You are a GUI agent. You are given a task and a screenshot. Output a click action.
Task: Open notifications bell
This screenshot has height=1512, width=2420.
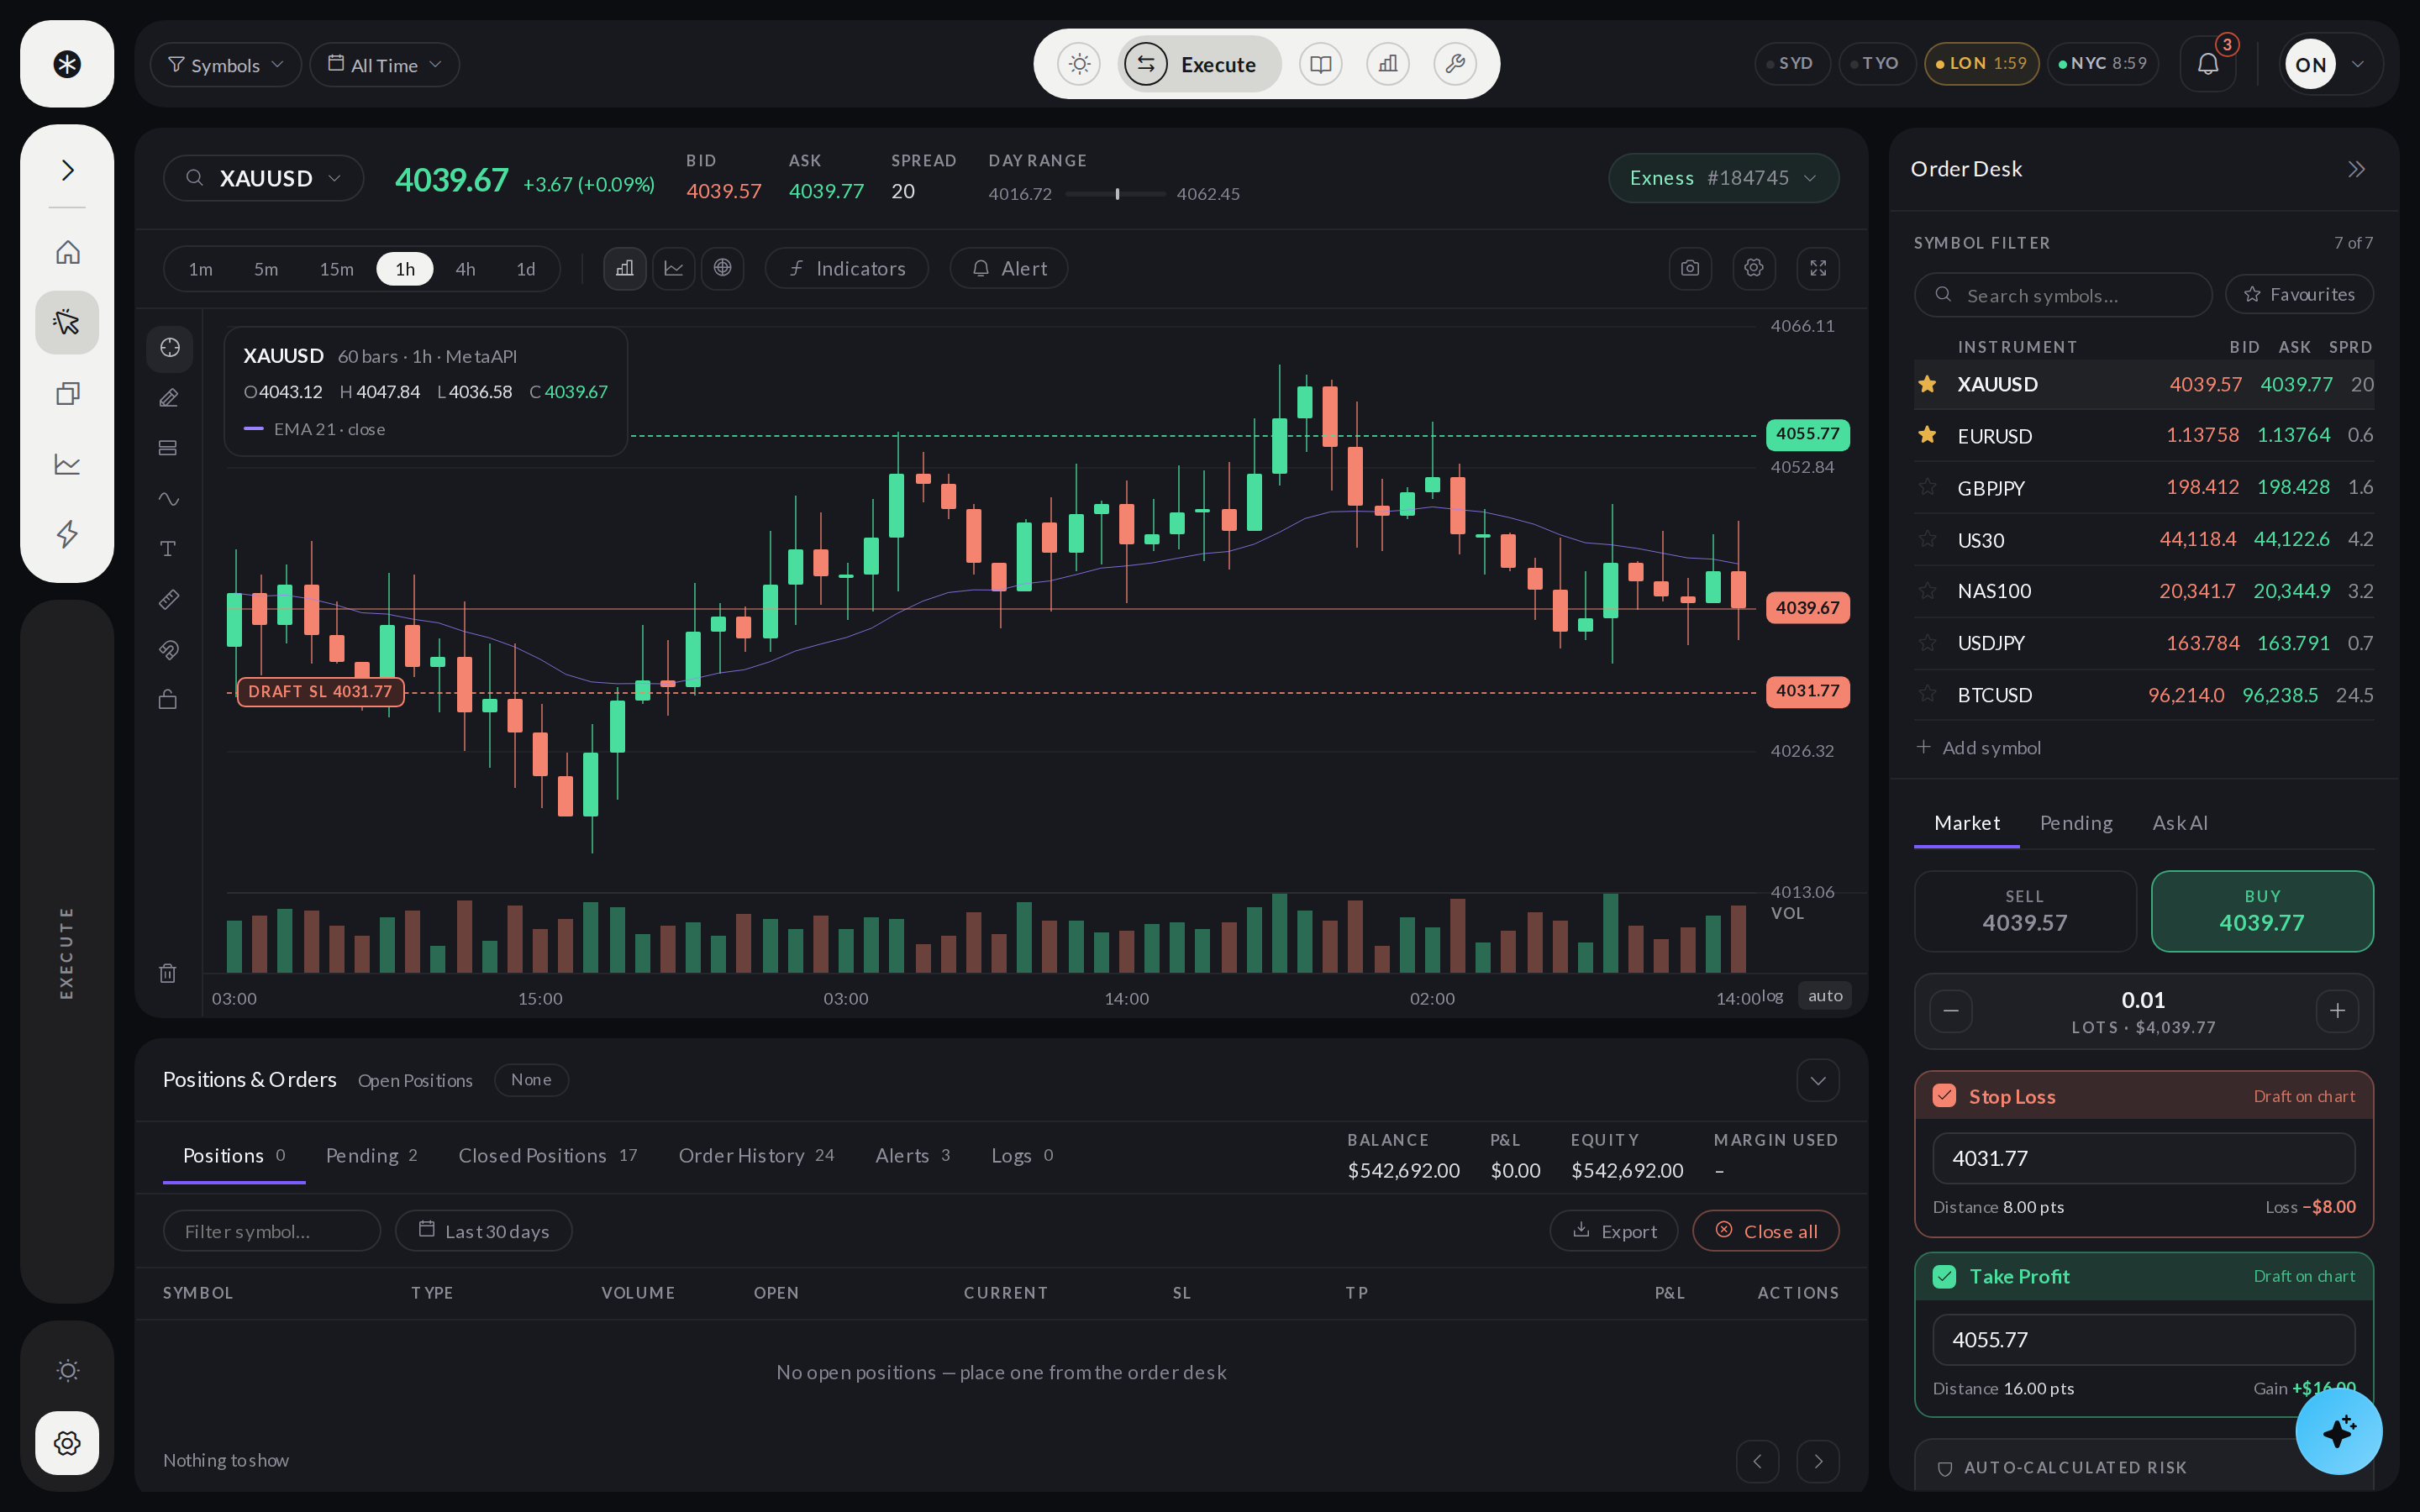(x=2208, y=64)
